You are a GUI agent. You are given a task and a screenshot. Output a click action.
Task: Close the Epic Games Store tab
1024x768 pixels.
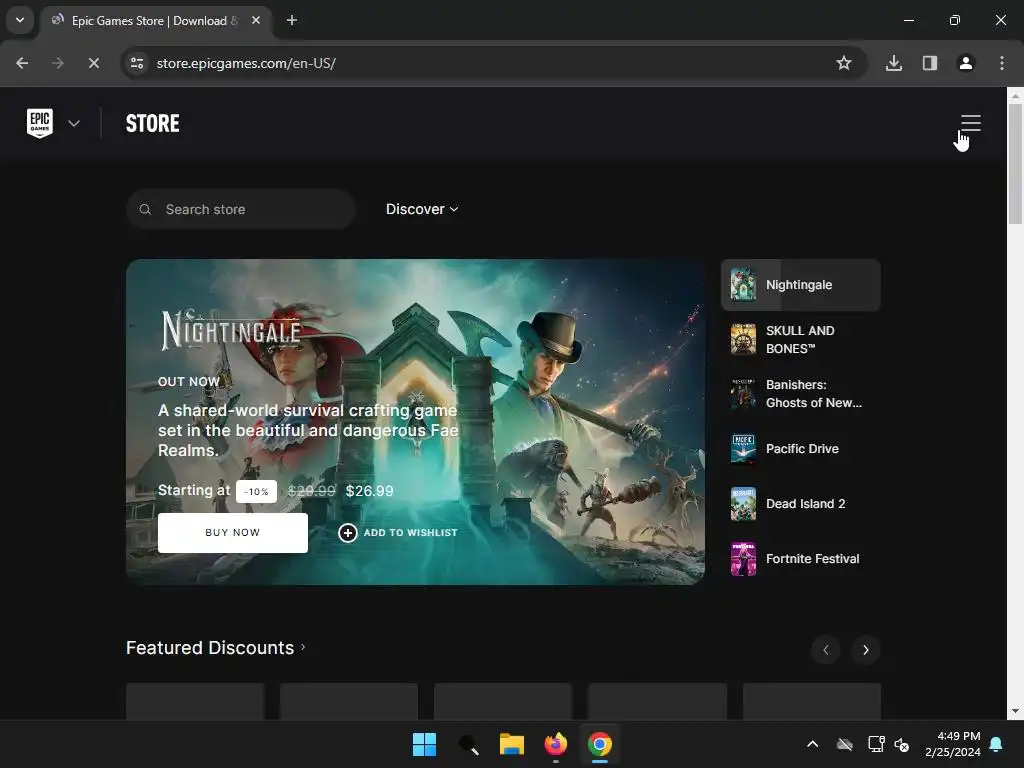(256, 20)
